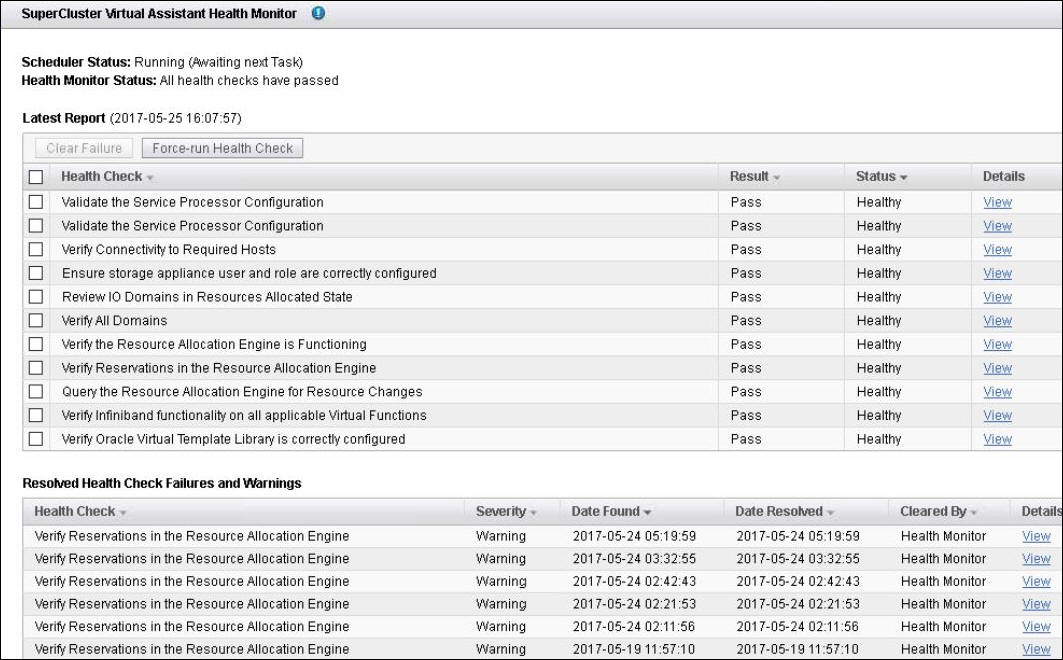1063x660 pixels.
Task: View details for Verify All Domains
Action: tap(997, 320)
